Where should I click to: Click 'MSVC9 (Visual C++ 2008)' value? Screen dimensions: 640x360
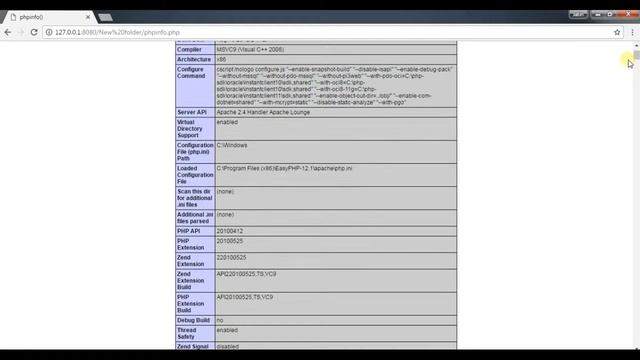[x=250, y=49]
